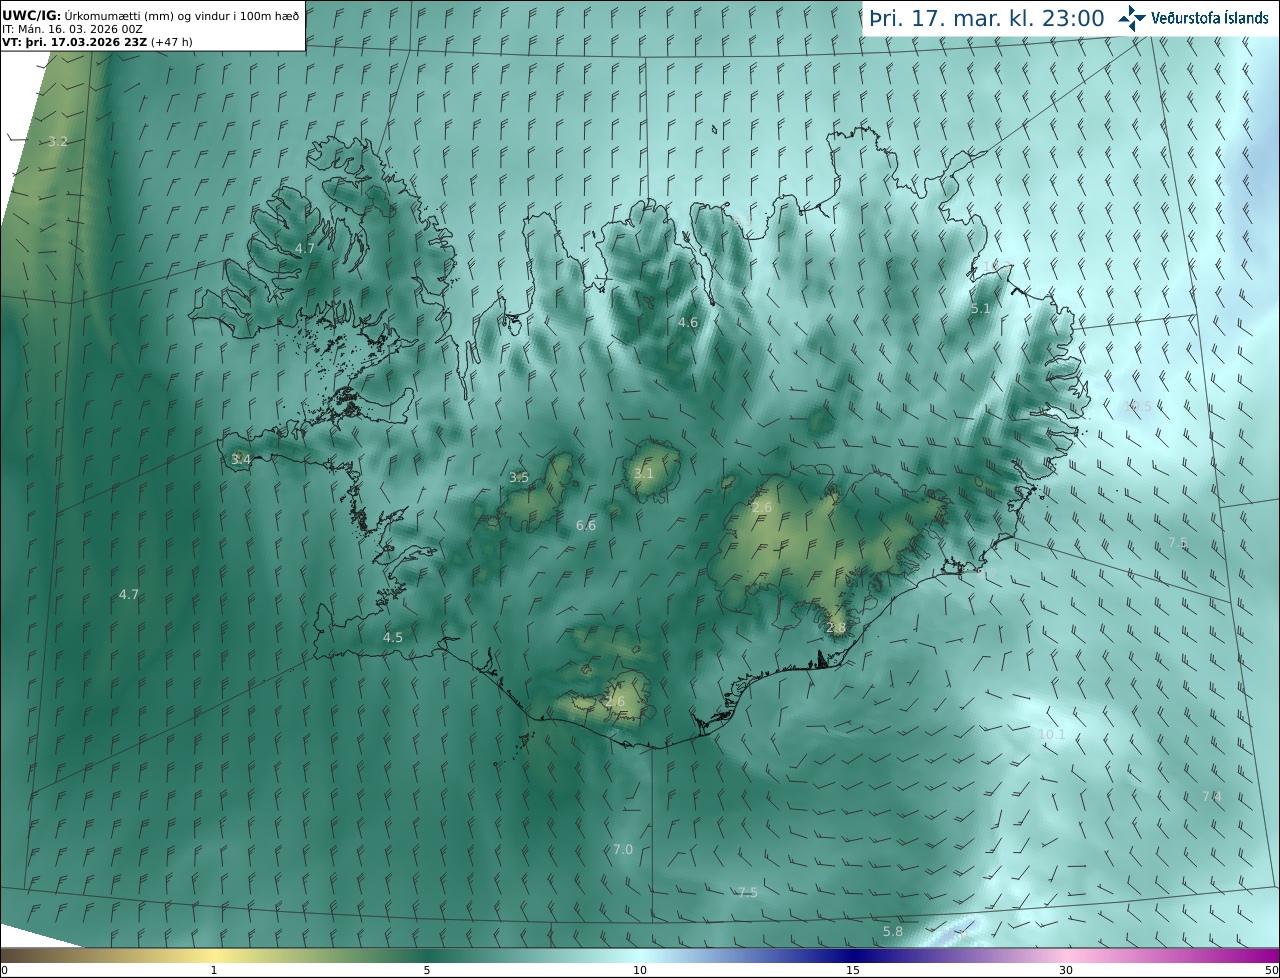This screenshot has width=1280, height=978.
Task: Select the 'Þri. 17. mar. kl. 23:00' timestamp
Action: click(986, 18)
